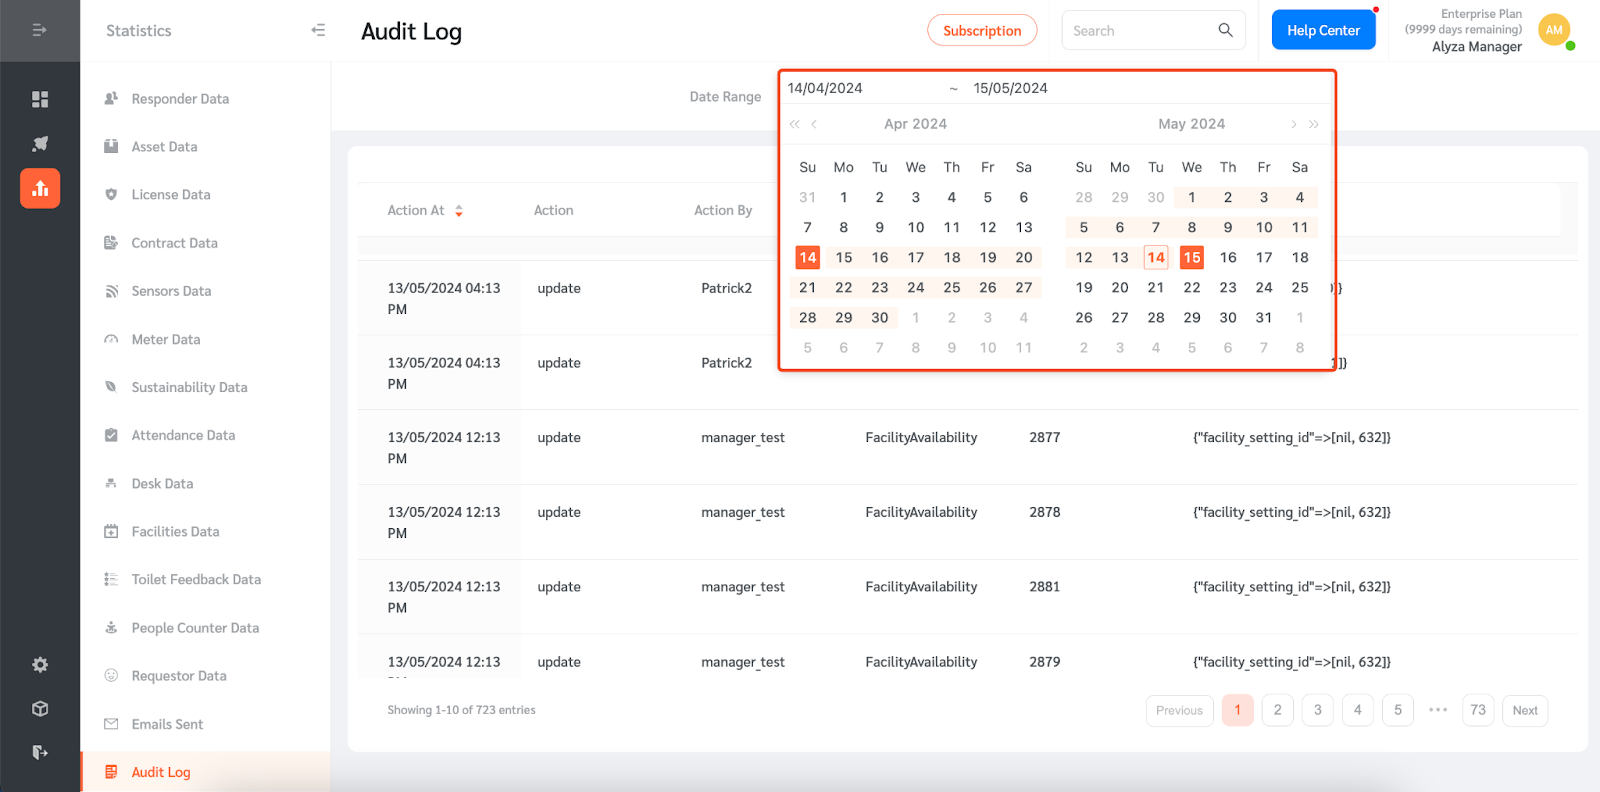Click the Subscription button

[x=982, y=30]
